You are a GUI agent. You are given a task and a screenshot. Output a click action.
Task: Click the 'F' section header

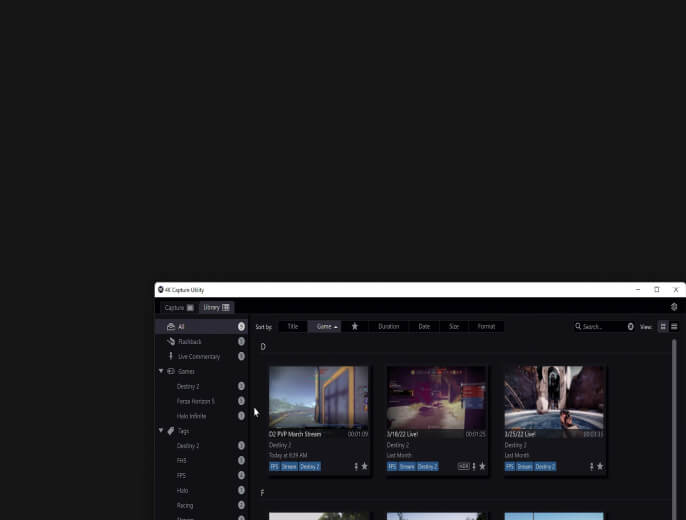click(x=262, y=493)
